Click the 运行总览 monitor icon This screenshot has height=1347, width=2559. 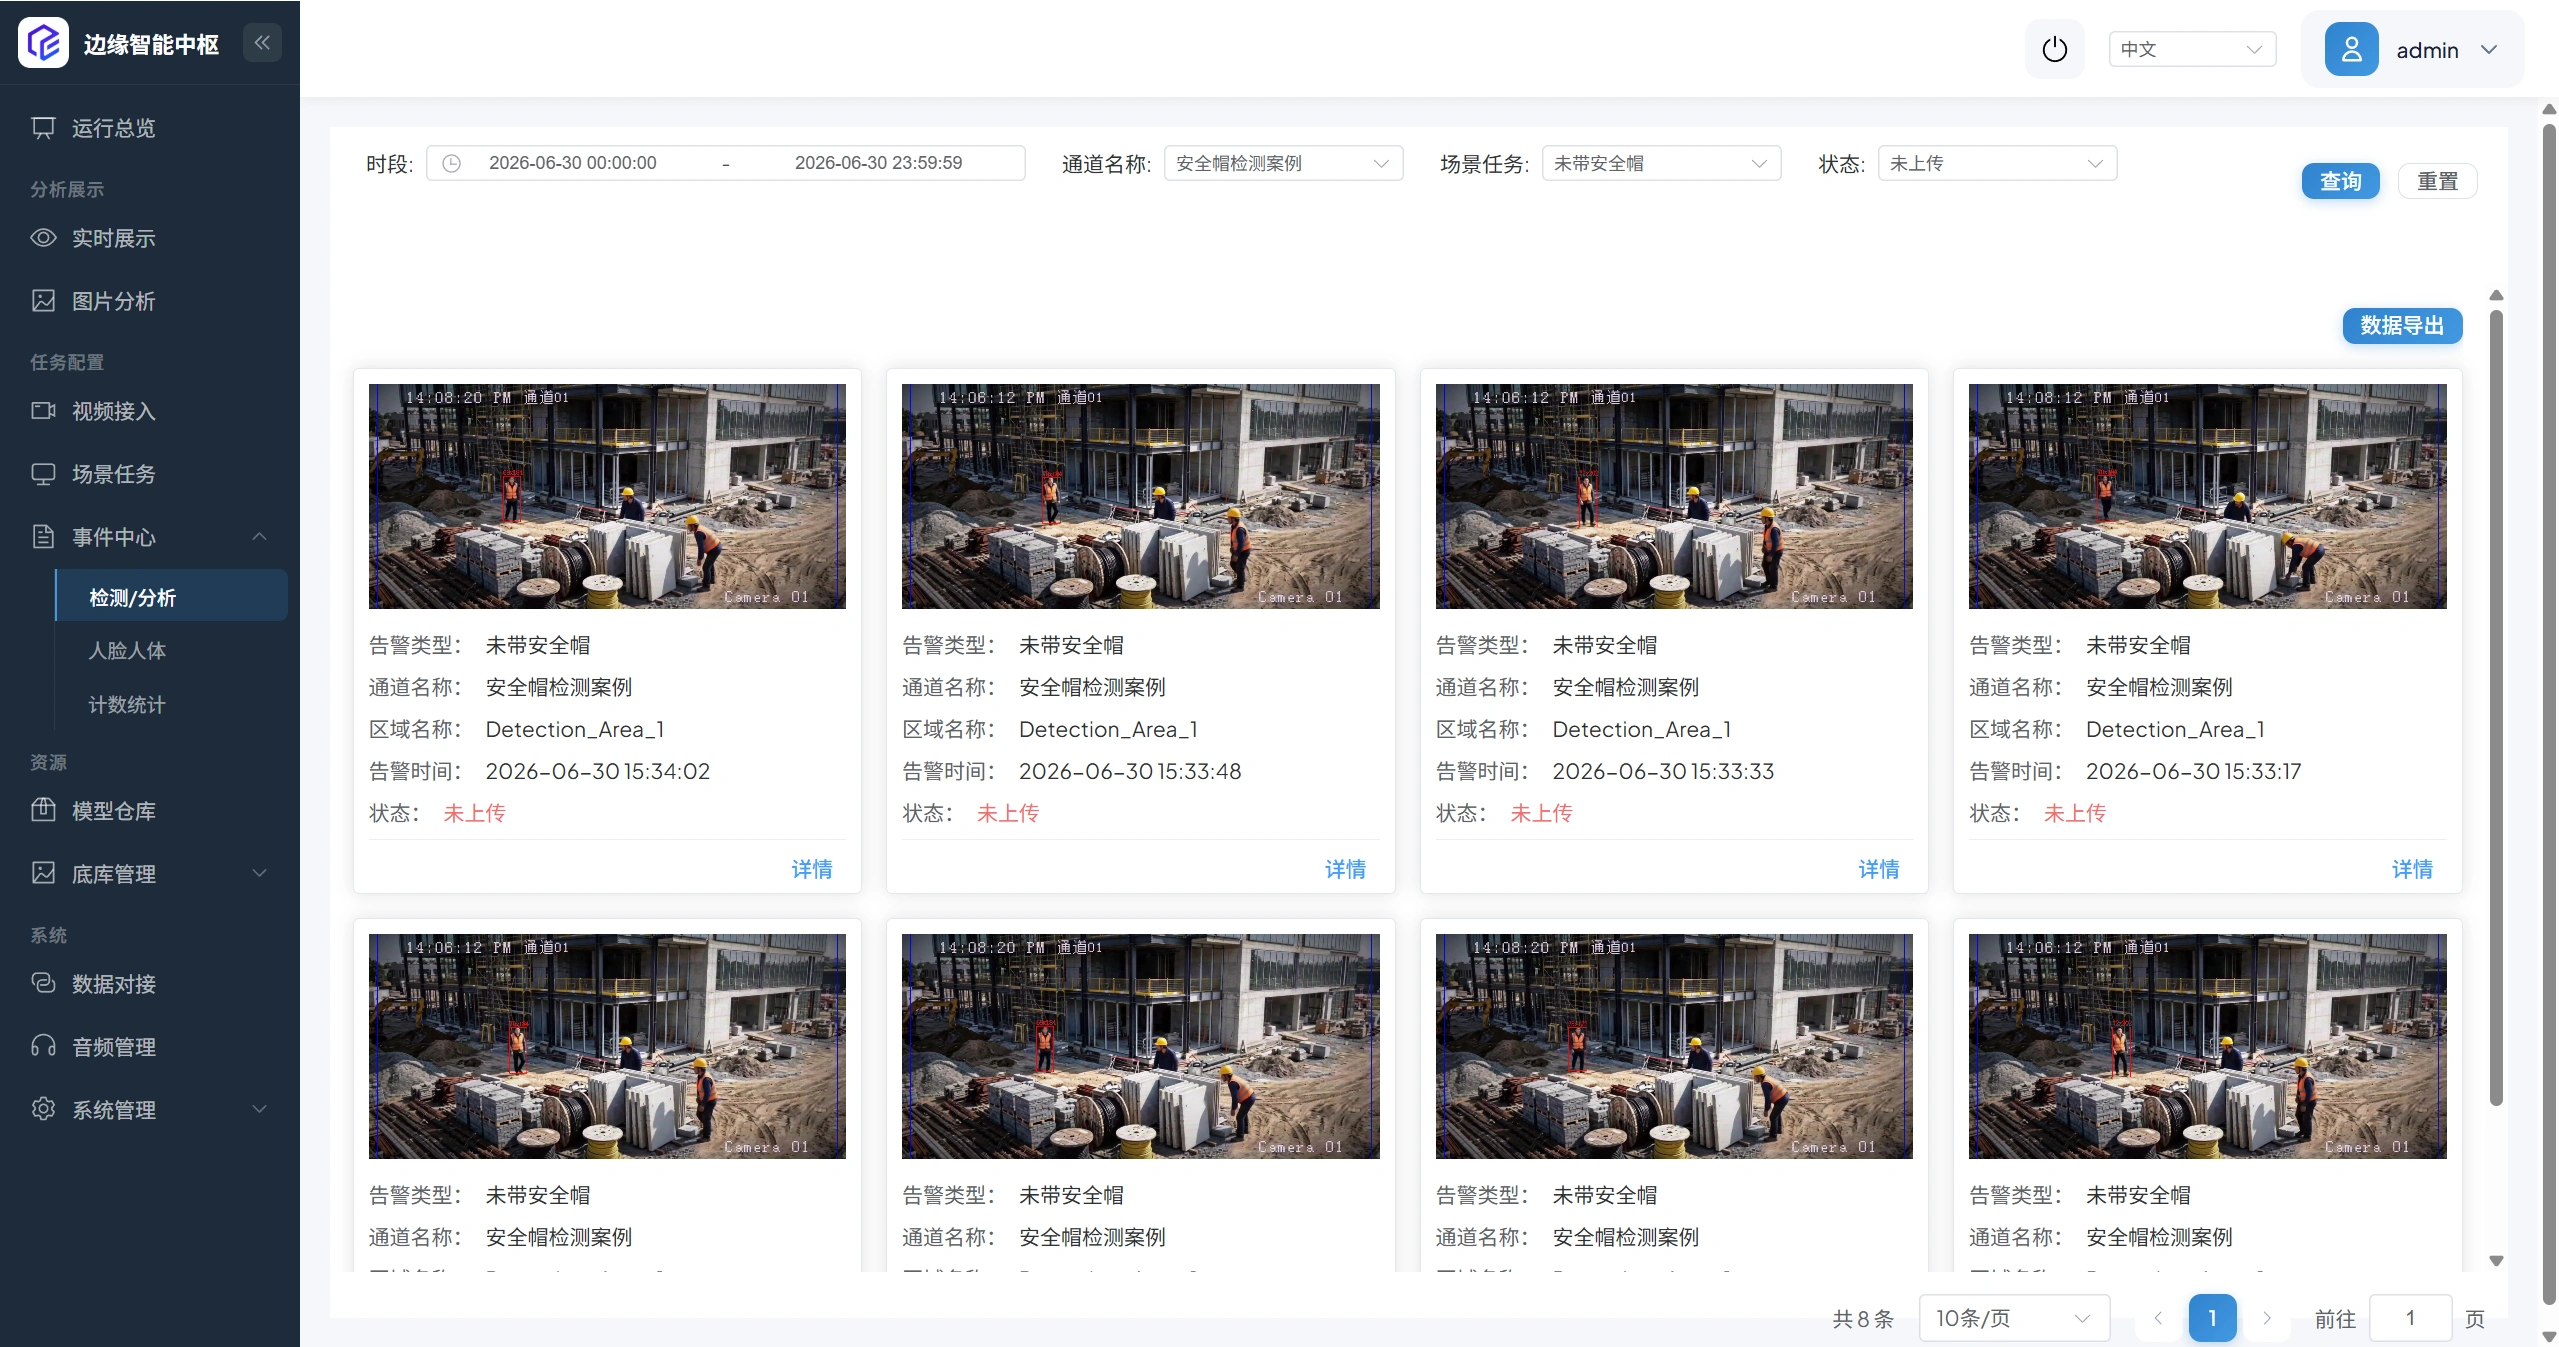(x=43, y=128)
